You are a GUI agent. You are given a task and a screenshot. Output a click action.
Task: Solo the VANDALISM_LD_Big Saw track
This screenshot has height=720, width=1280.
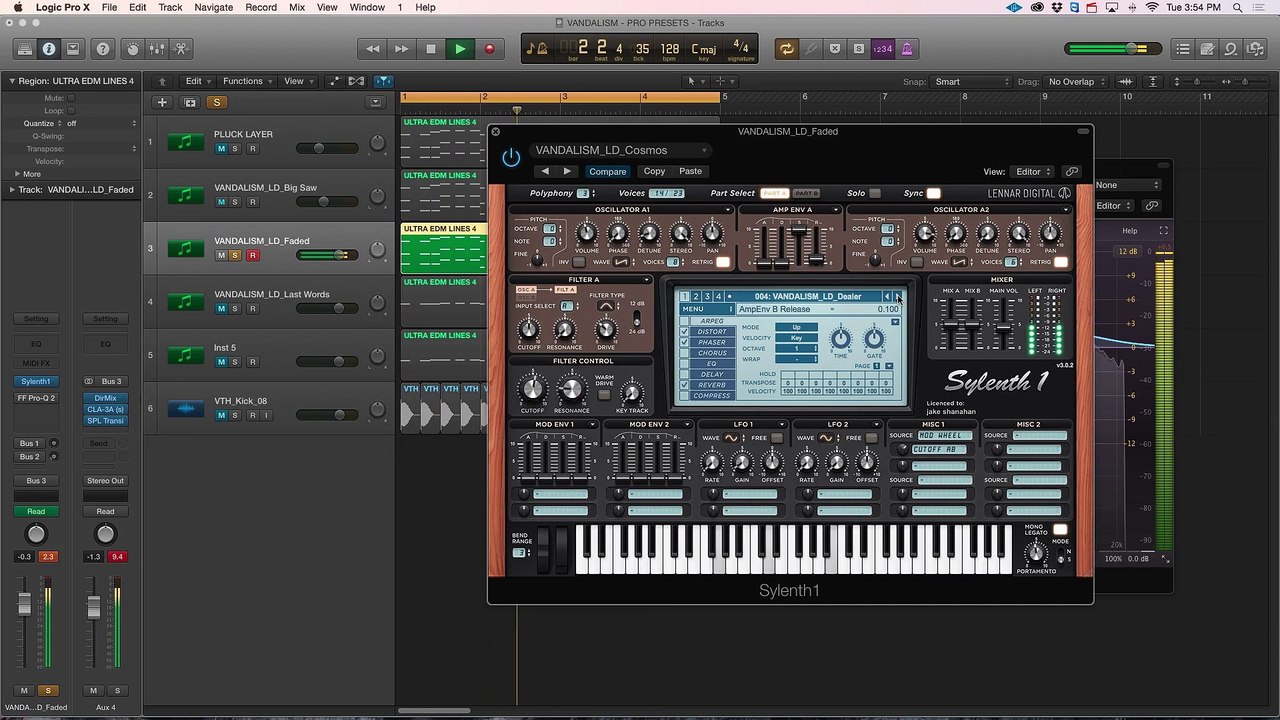236,202
